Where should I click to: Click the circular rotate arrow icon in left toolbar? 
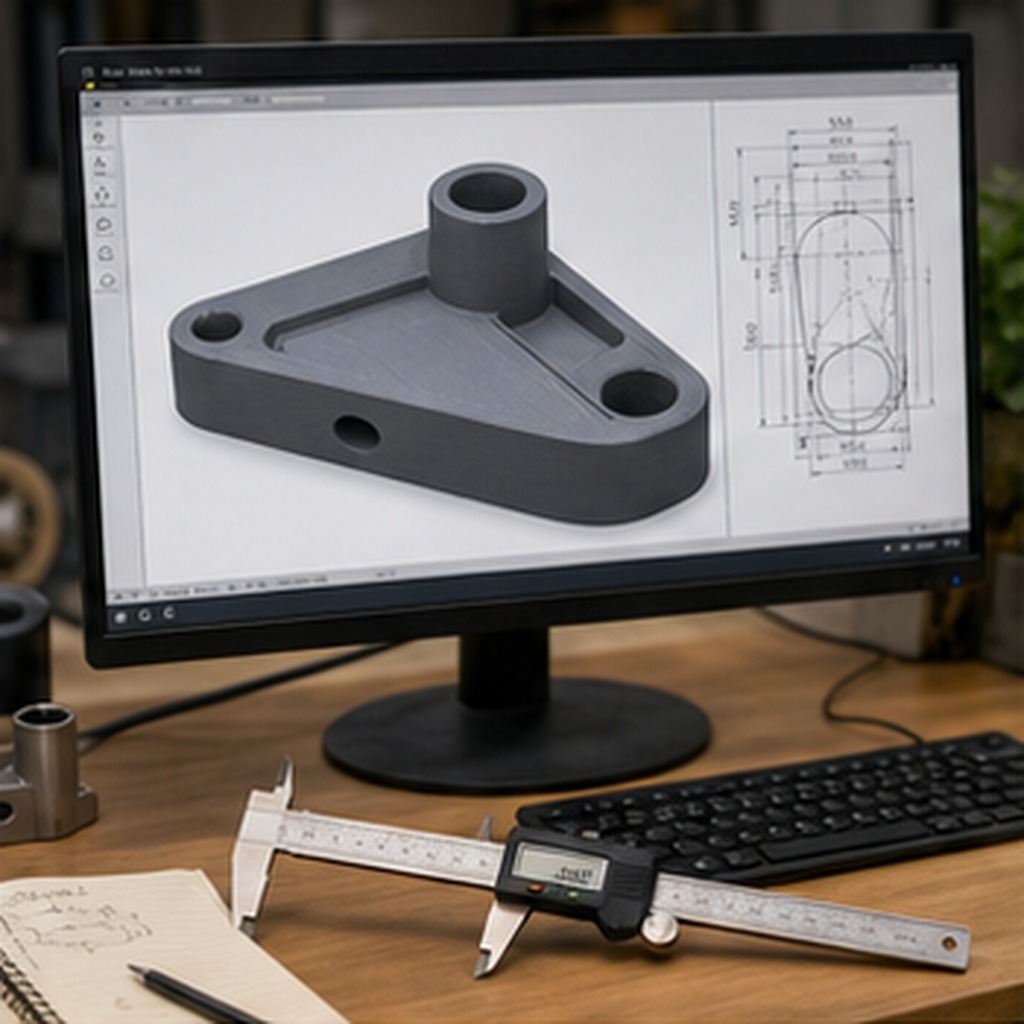click(99, 138)
